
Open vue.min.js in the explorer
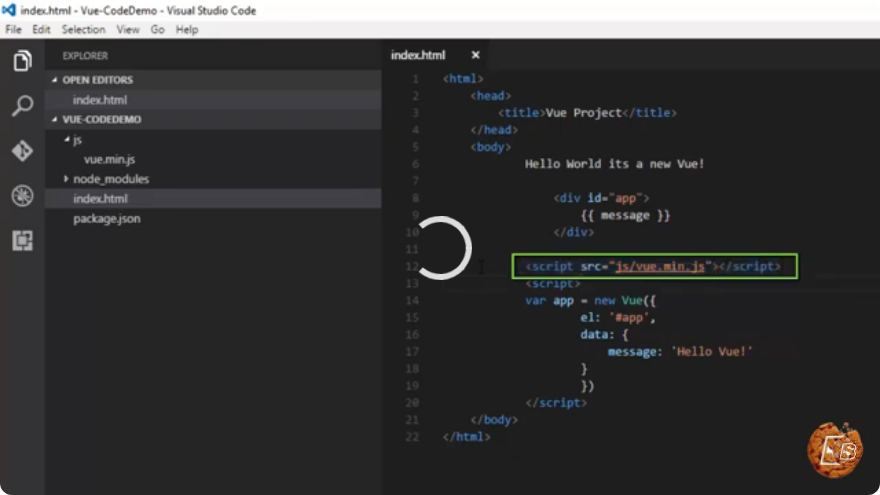coord(109,159)
